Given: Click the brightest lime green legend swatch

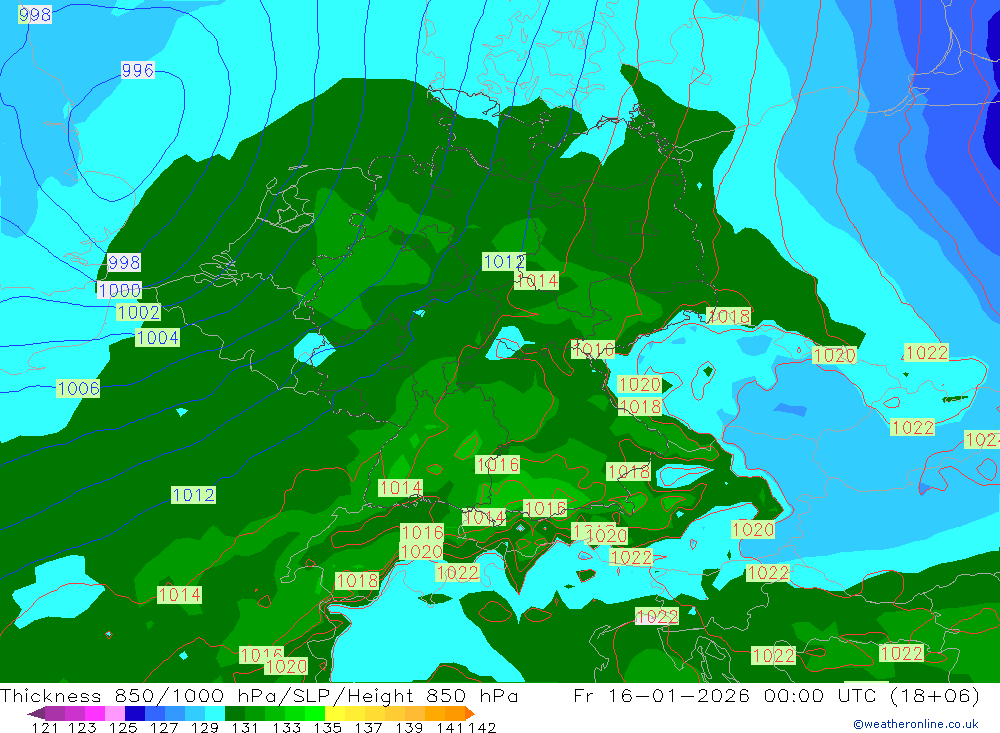Looking at the screenshot, I should point(315,713).
